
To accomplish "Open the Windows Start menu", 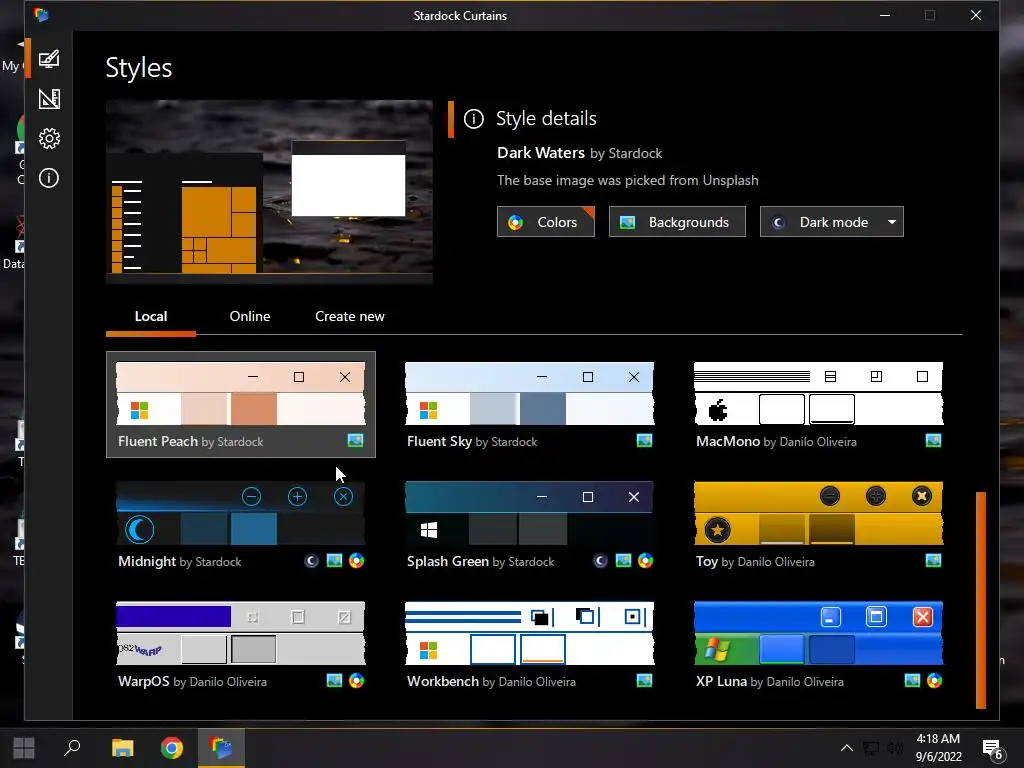I will (24, 748).
